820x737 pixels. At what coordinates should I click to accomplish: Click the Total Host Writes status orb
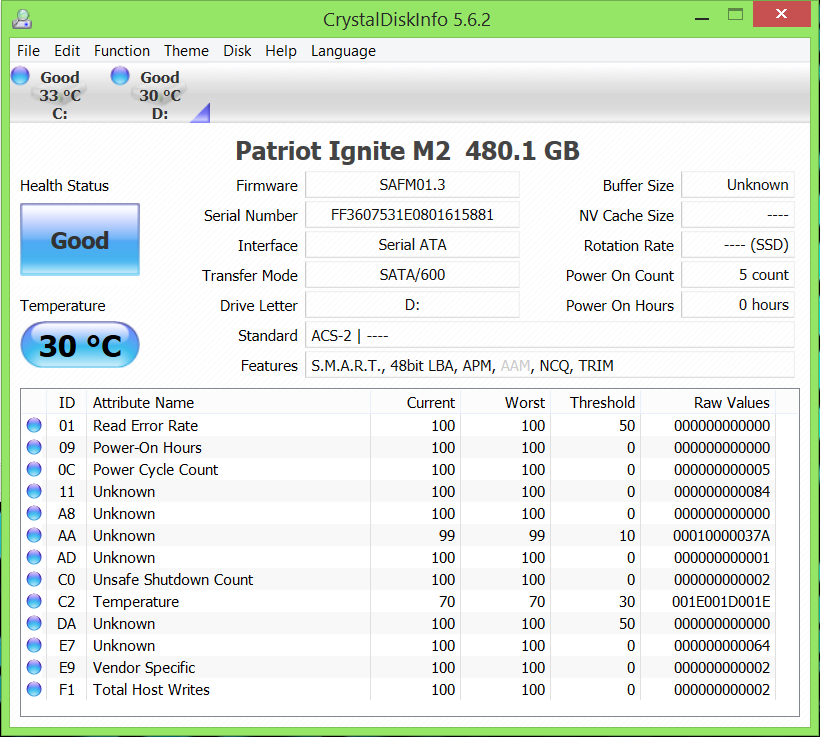34,690
